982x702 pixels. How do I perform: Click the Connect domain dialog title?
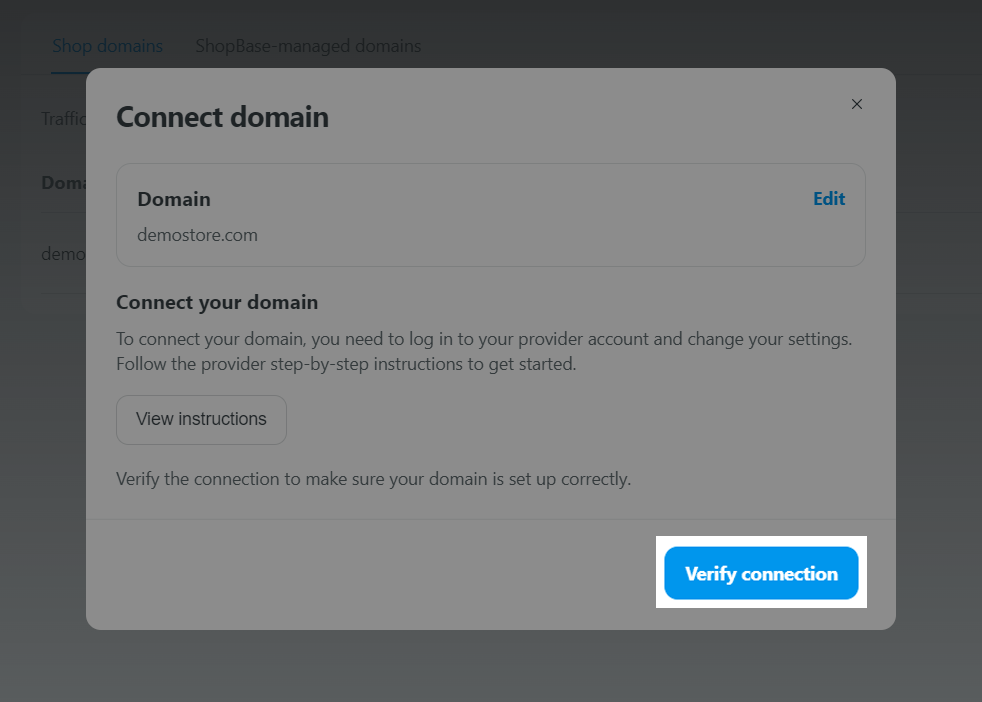222,117
